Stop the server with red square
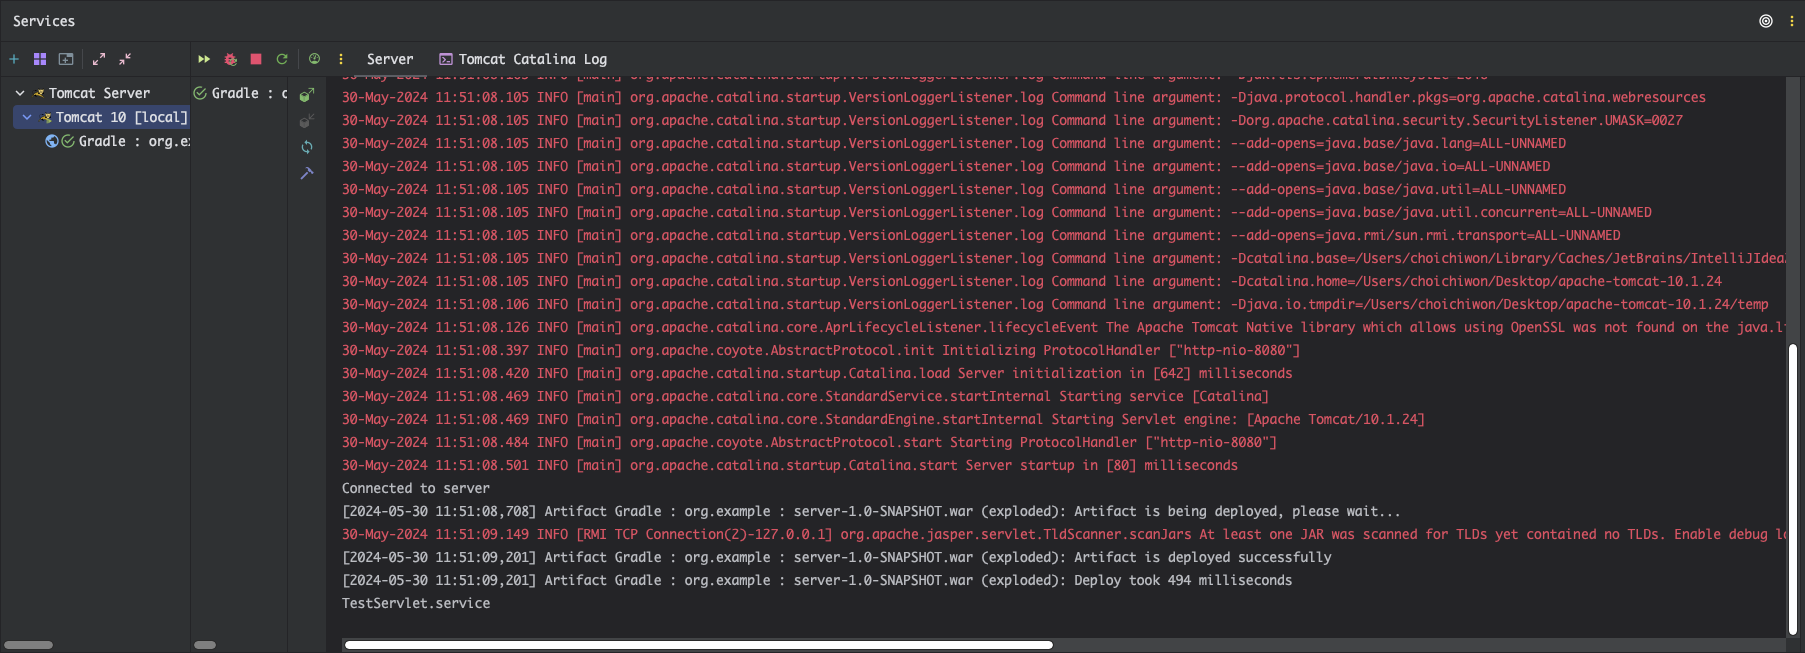Viewport: 1805px width, 653px height. click(256, 59)
